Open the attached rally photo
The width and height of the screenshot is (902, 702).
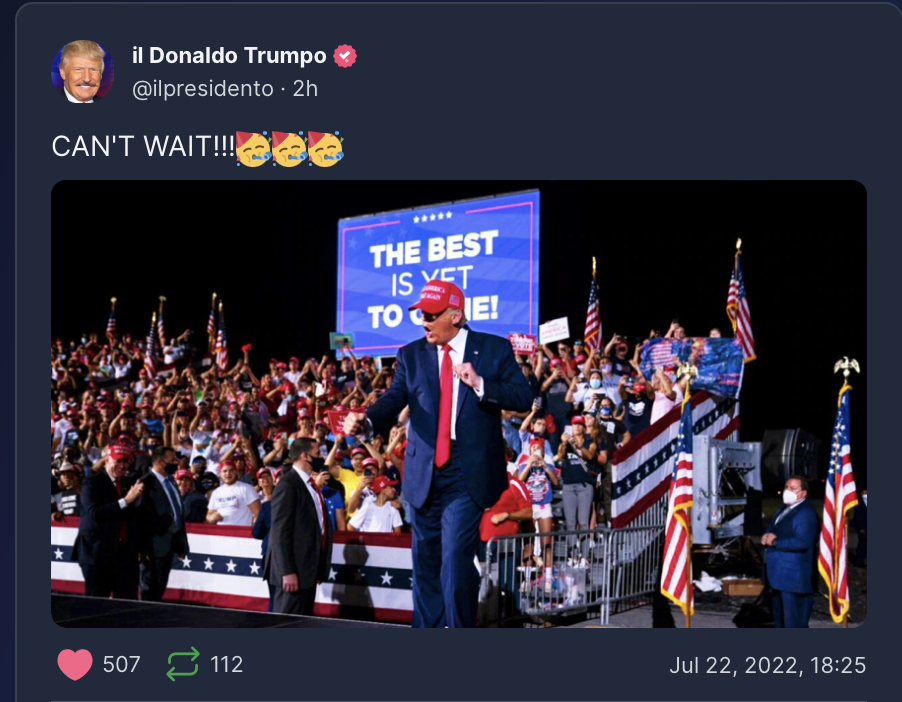(x=459, y=404)
